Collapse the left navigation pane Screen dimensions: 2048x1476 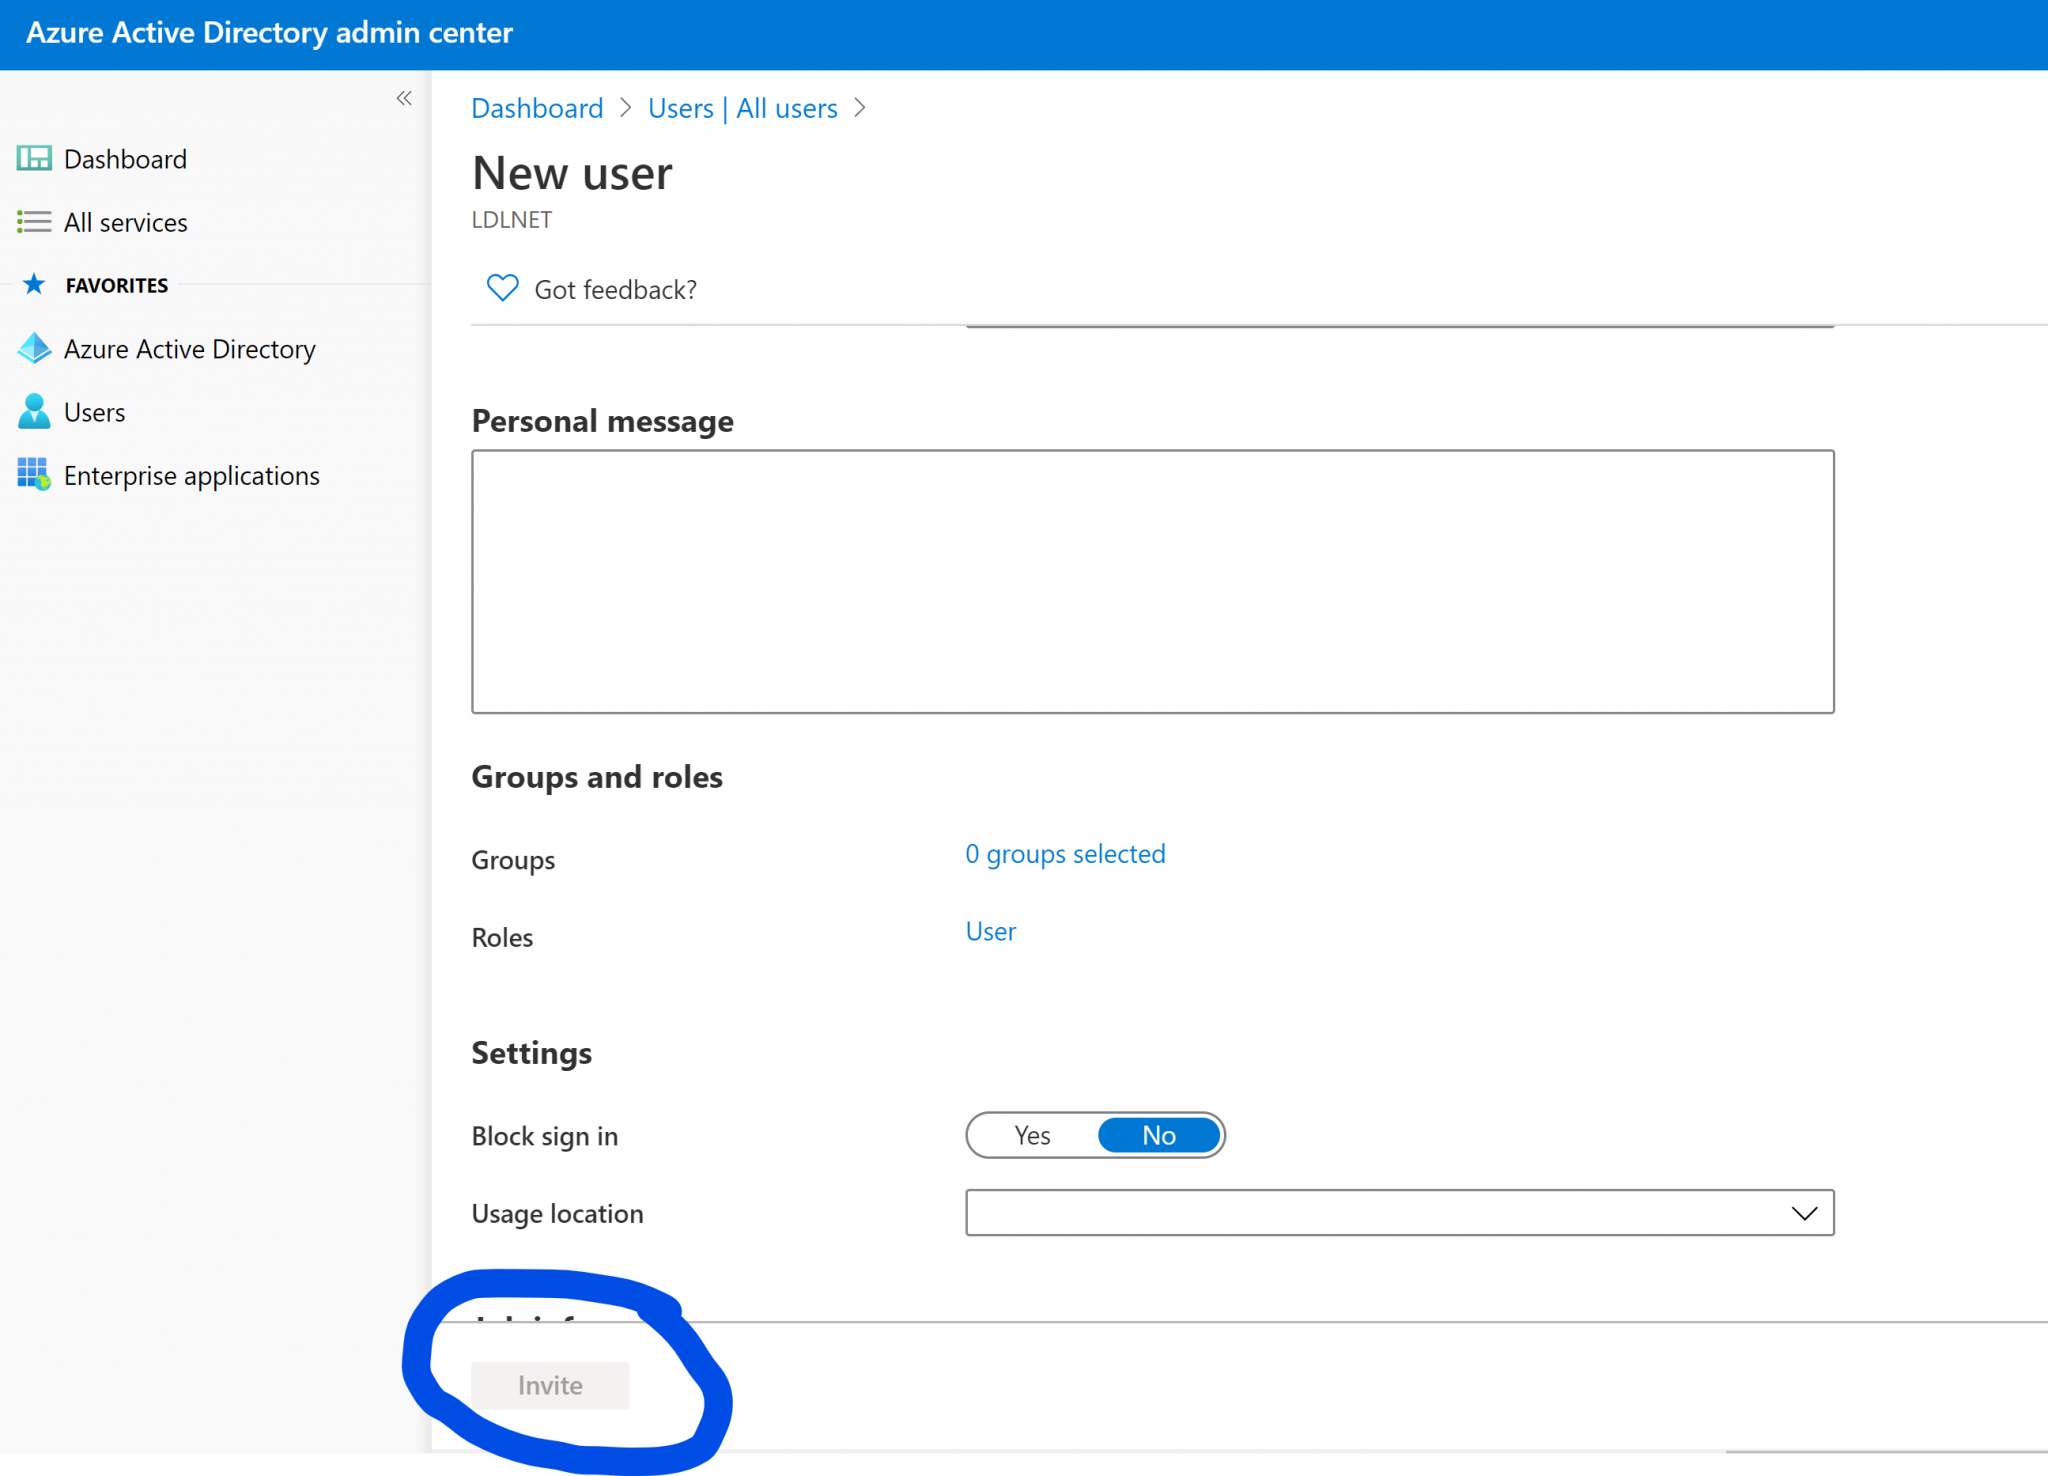point(405,97)
